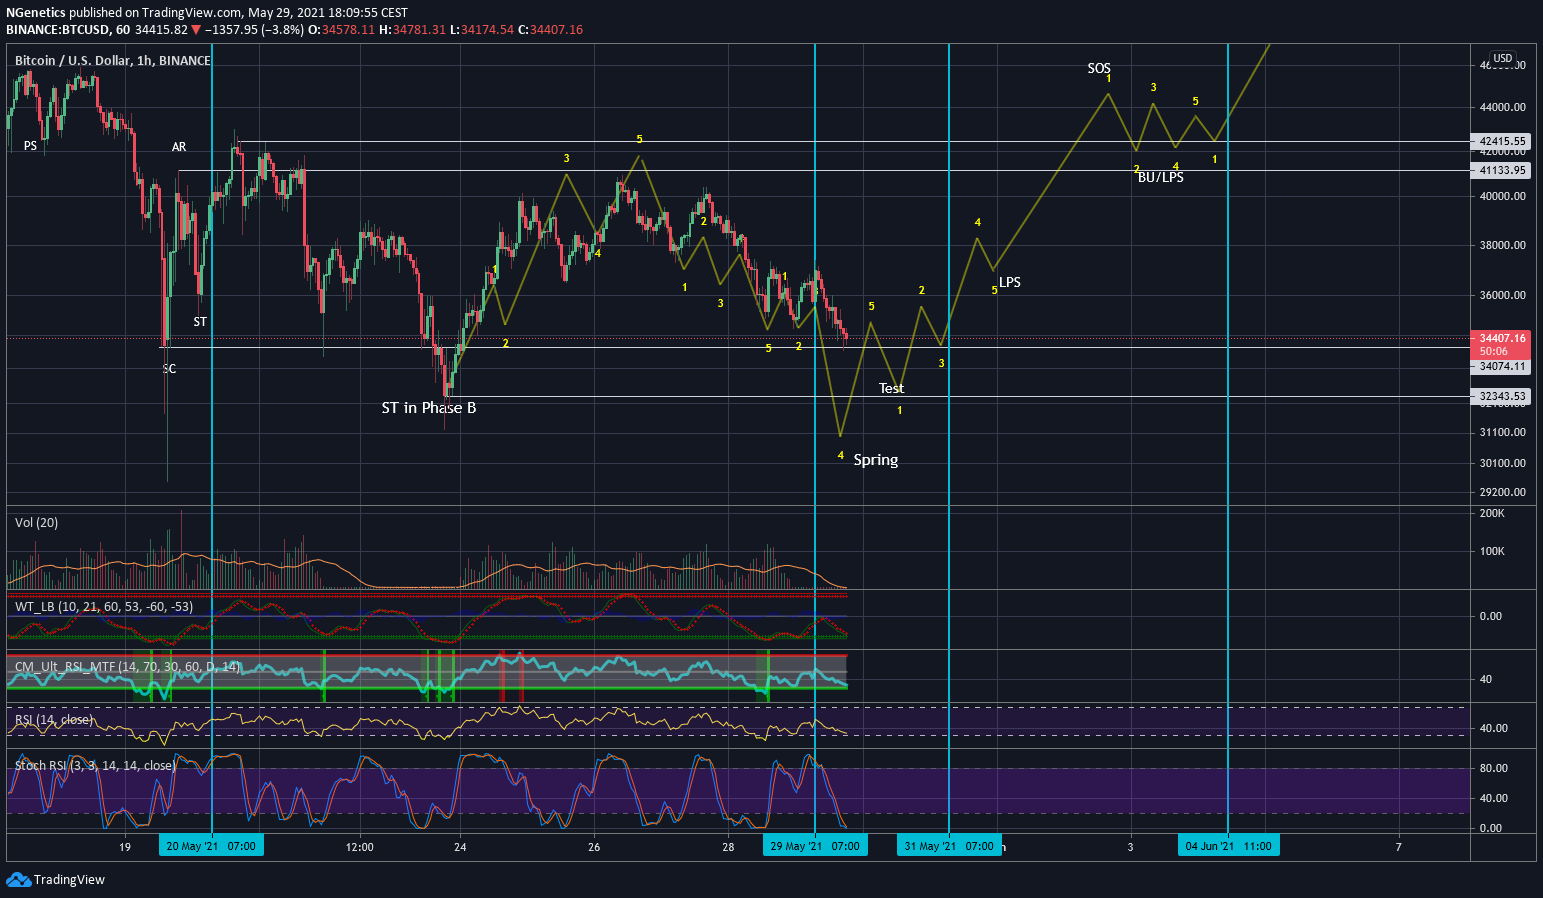This screenshot has height=898, width=1543.
Task: Click the NGenetics author name
Action: click(x=35, y=13)
